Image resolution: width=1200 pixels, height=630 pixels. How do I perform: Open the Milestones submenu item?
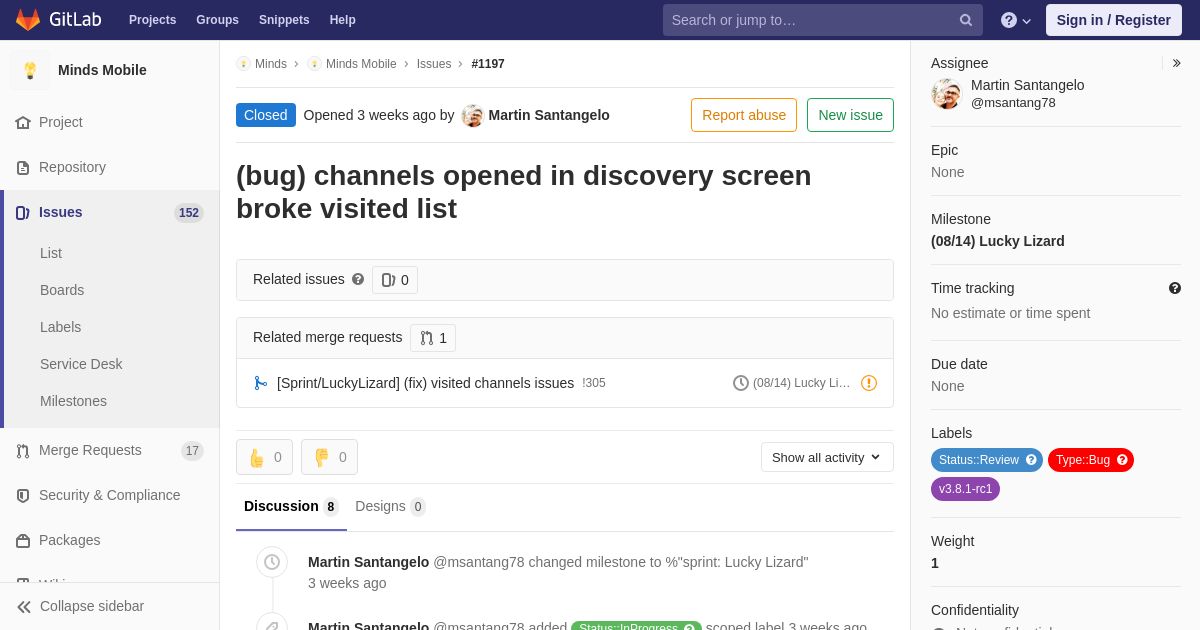point(73,401)
